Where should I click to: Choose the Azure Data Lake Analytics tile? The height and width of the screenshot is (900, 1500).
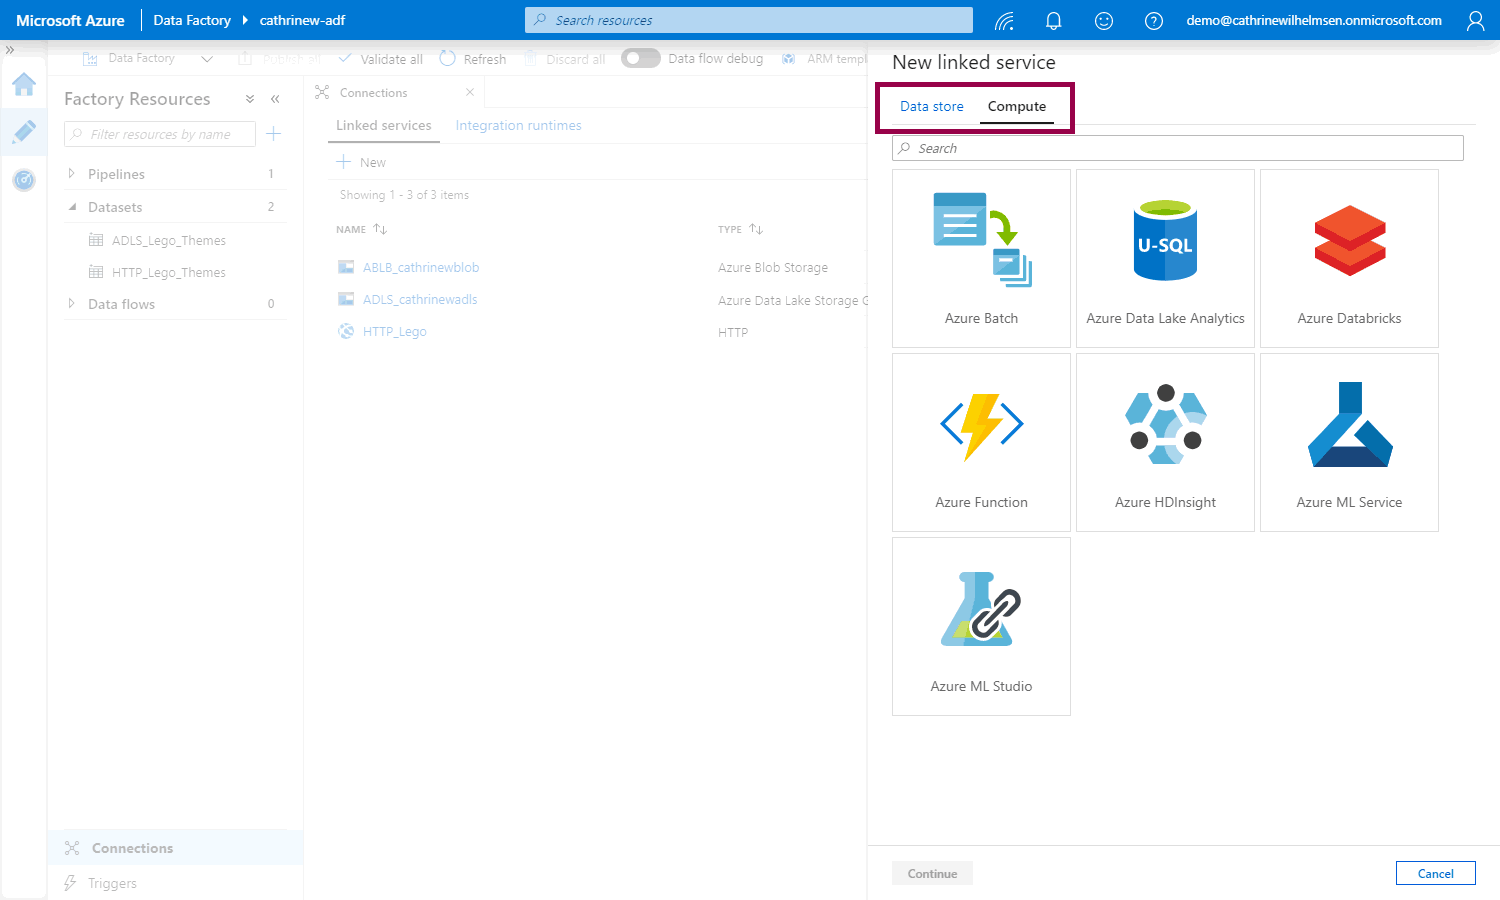(x=1165, y=240)
